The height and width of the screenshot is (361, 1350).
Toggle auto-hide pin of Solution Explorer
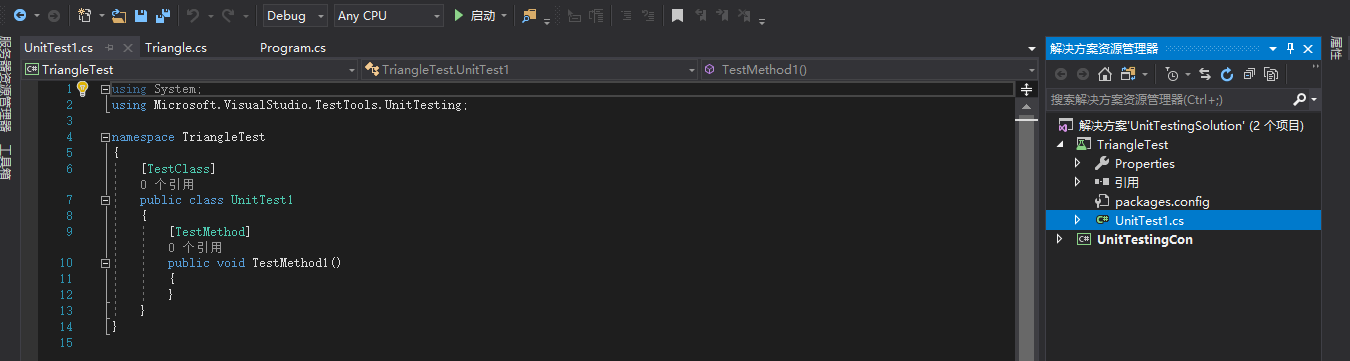click(1290, 48)
